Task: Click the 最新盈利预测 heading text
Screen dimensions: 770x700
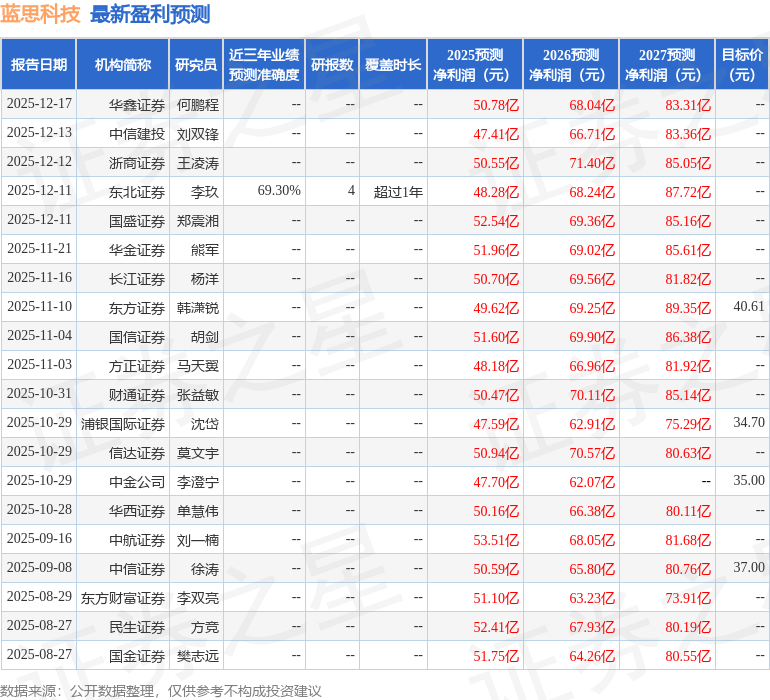Action: pos(150,14)
